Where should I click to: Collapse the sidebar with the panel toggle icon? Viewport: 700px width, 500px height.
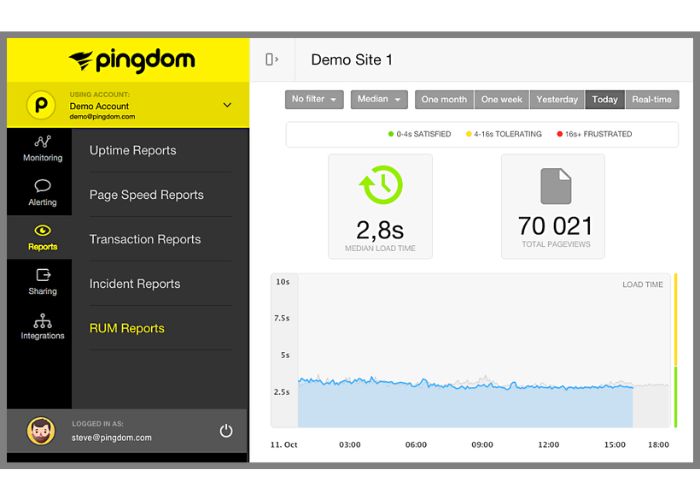pos(272,59)
